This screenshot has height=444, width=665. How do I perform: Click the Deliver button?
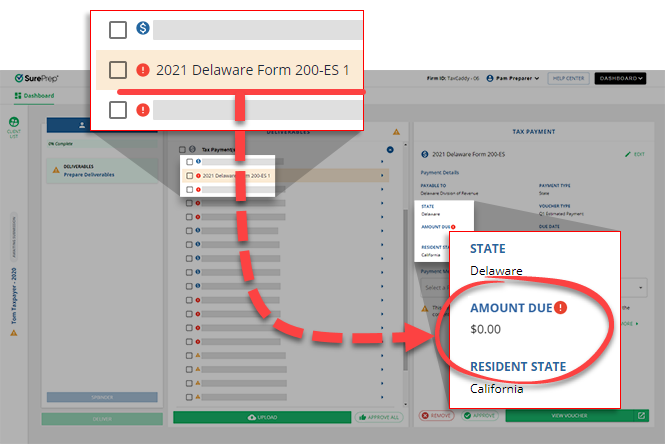click(102, 419)
